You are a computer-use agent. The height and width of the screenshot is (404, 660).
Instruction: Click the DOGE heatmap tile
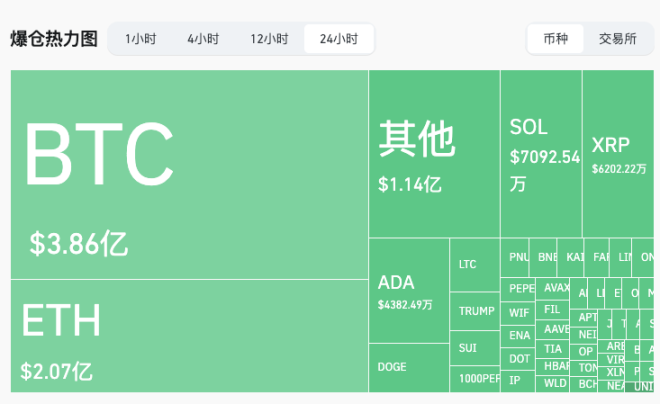[x=408, y=367]
